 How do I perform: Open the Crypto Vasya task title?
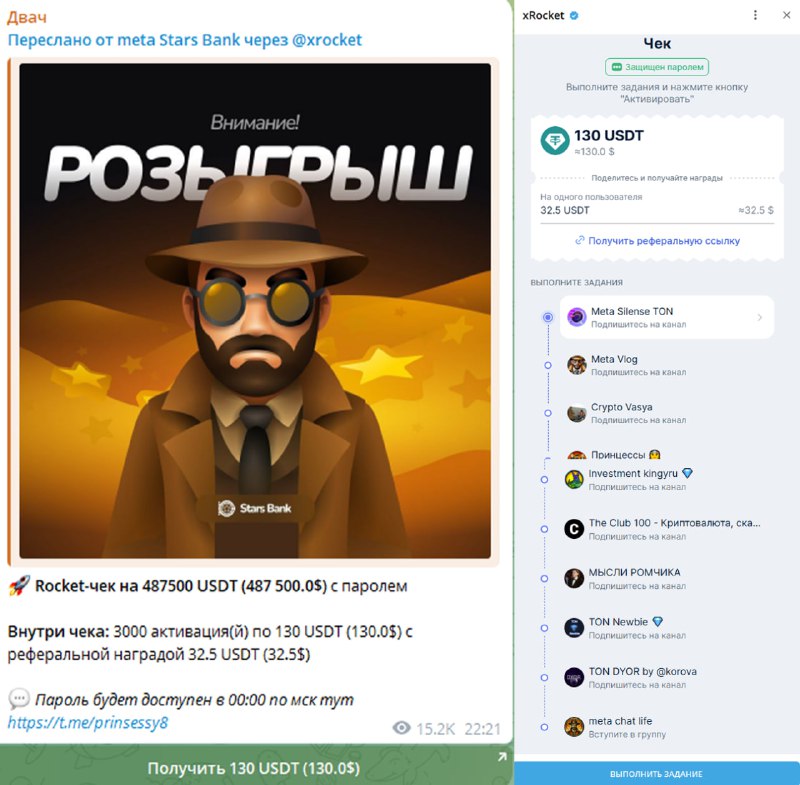(x=621, y=407)
